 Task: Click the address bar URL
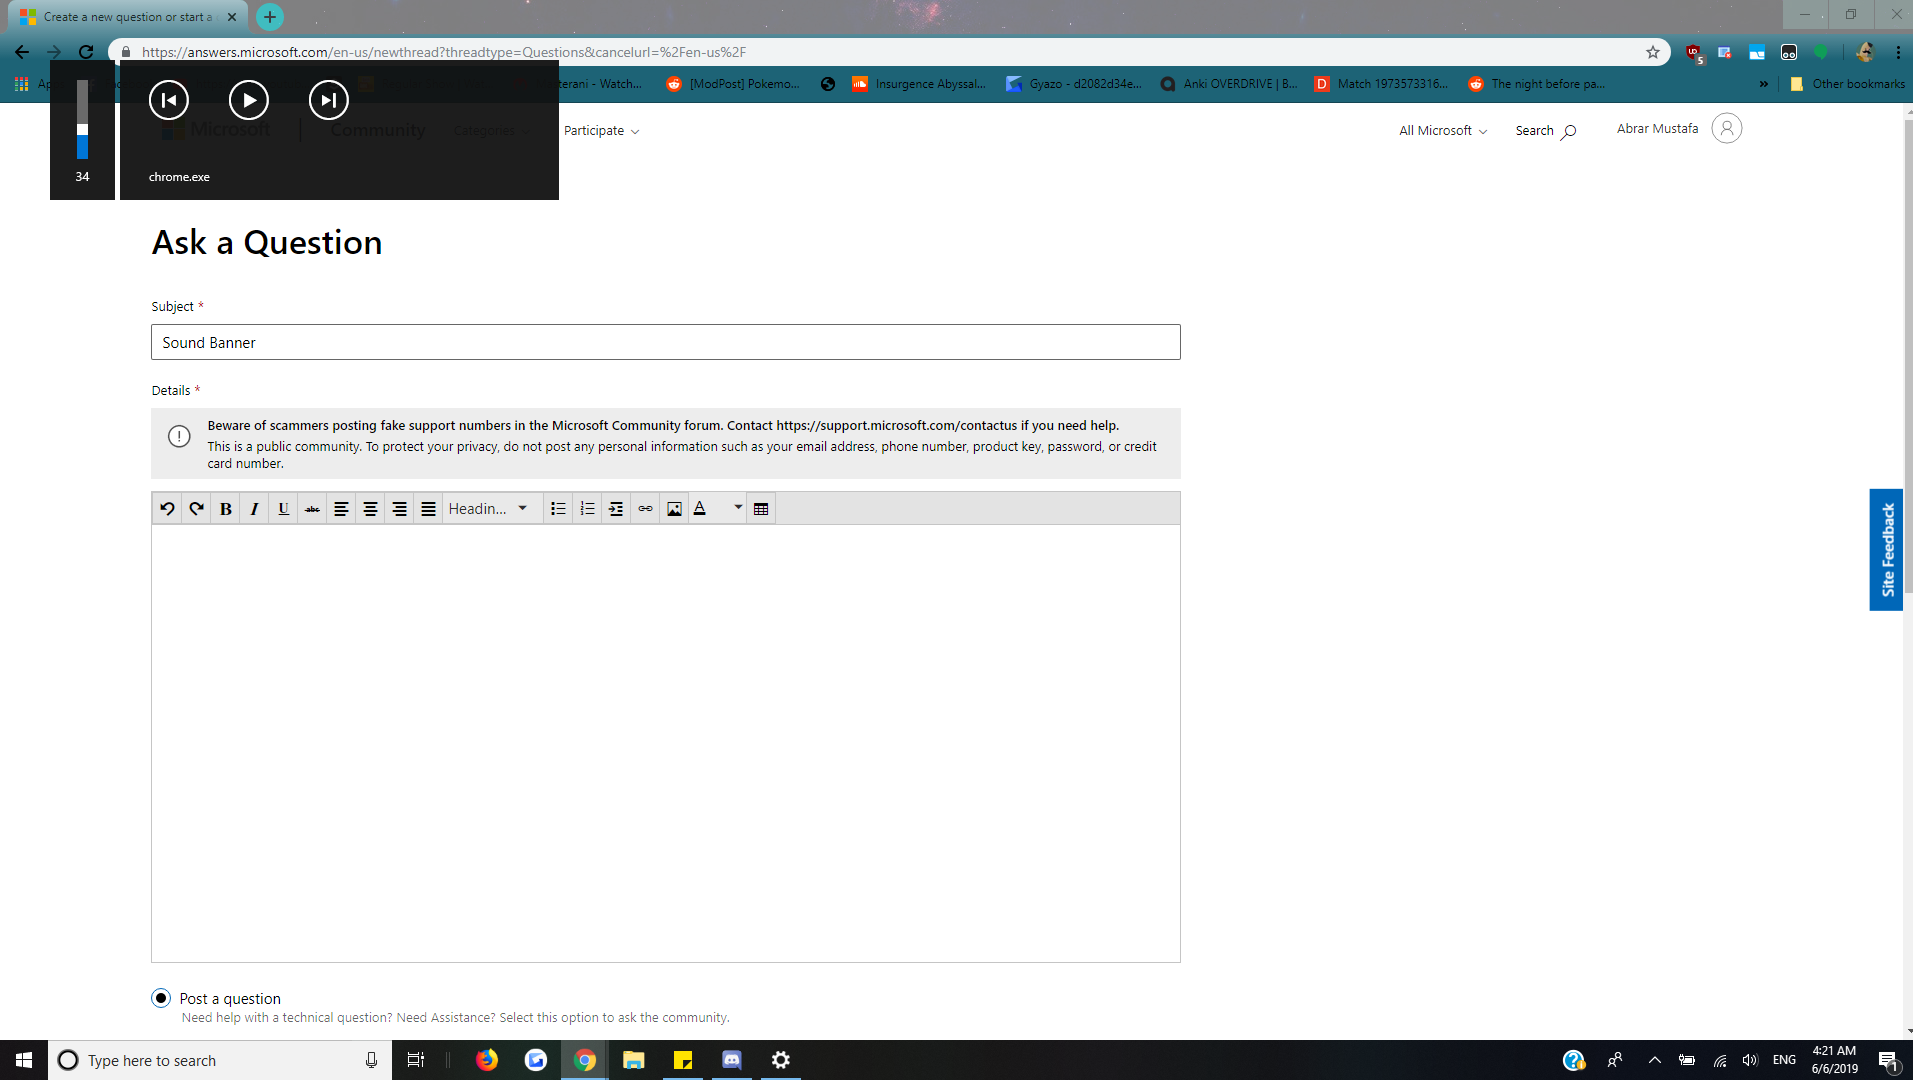(444, 52)
